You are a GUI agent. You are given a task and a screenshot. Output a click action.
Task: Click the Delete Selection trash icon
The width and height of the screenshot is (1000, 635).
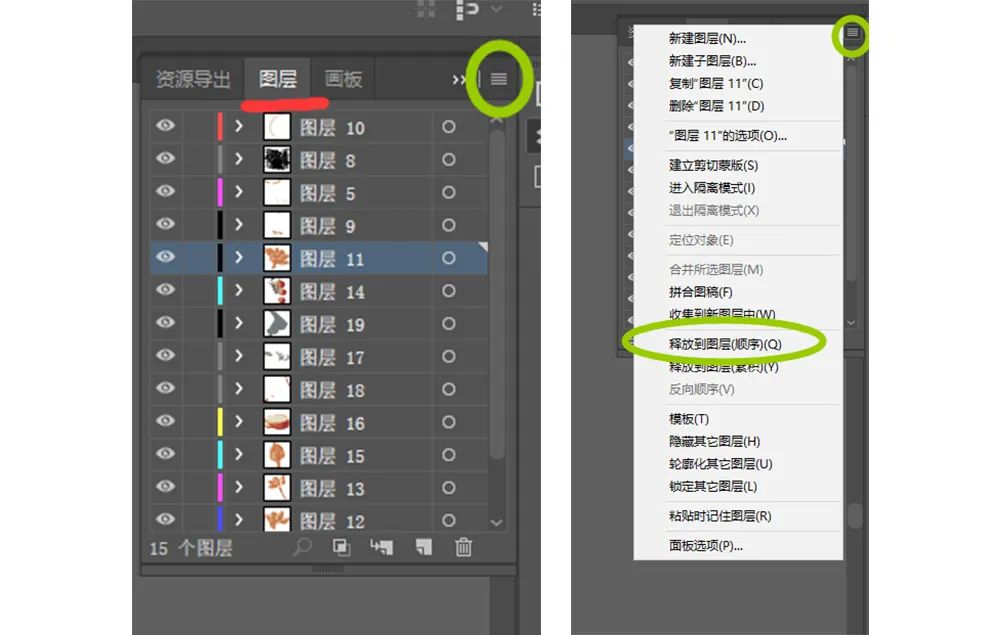[462, 549]
